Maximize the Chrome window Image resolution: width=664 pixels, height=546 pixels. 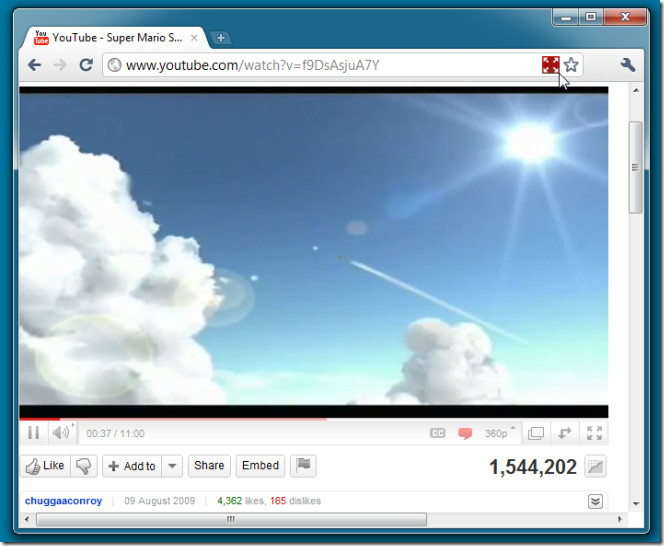click(x=591, y=17)
